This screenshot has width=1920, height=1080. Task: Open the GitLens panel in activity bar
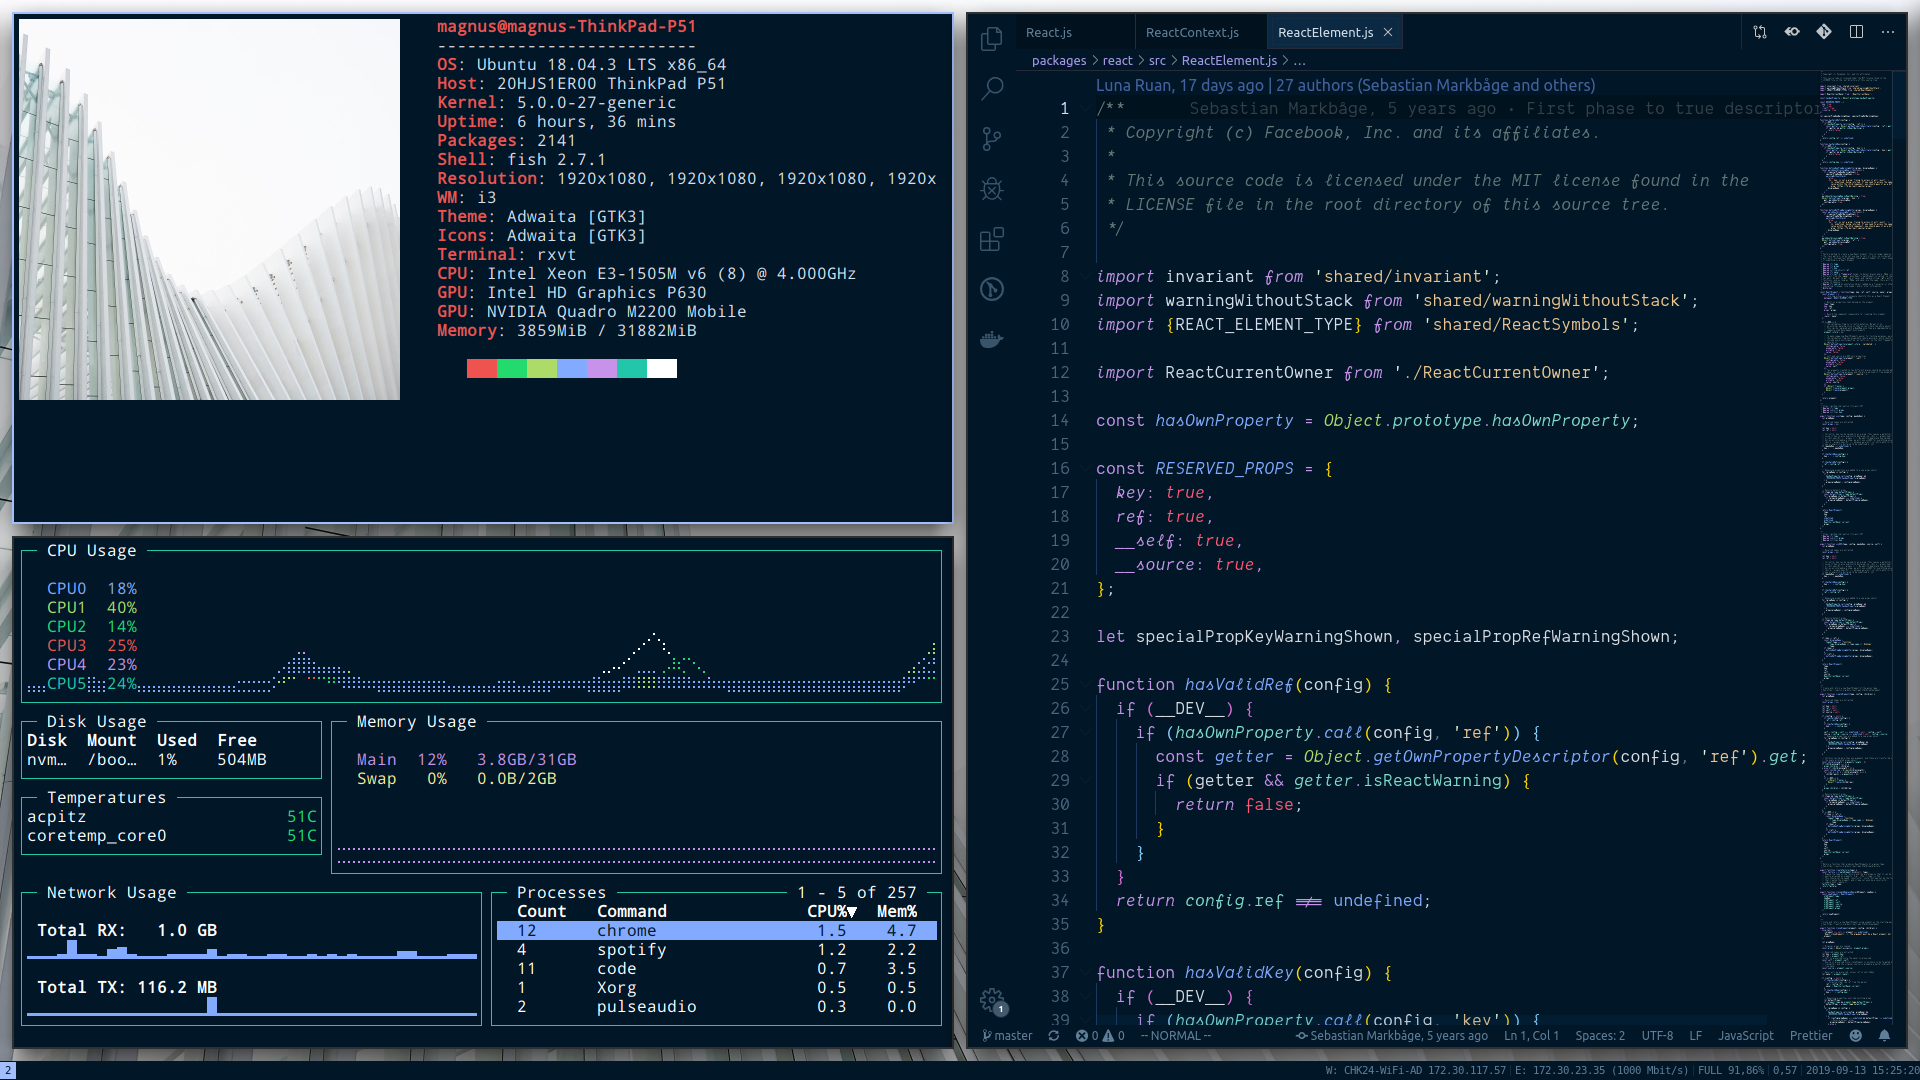(992, 289)
